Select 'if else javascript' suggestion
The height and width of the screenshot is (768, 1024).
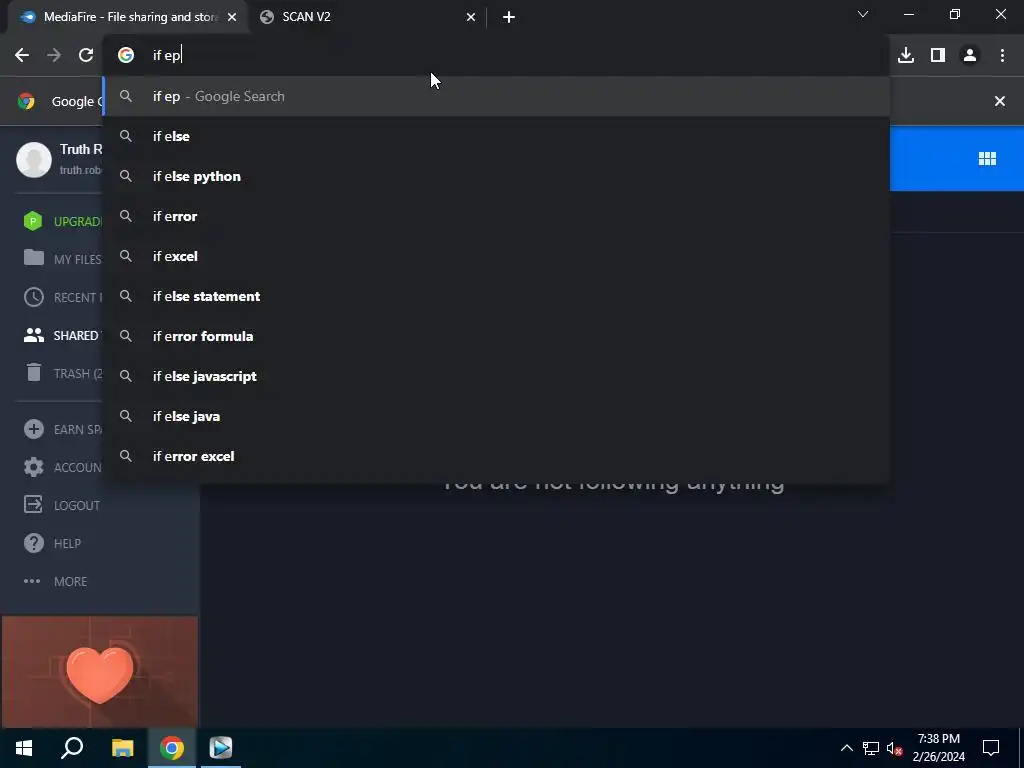pyautogui.click(x=496, y=376)
